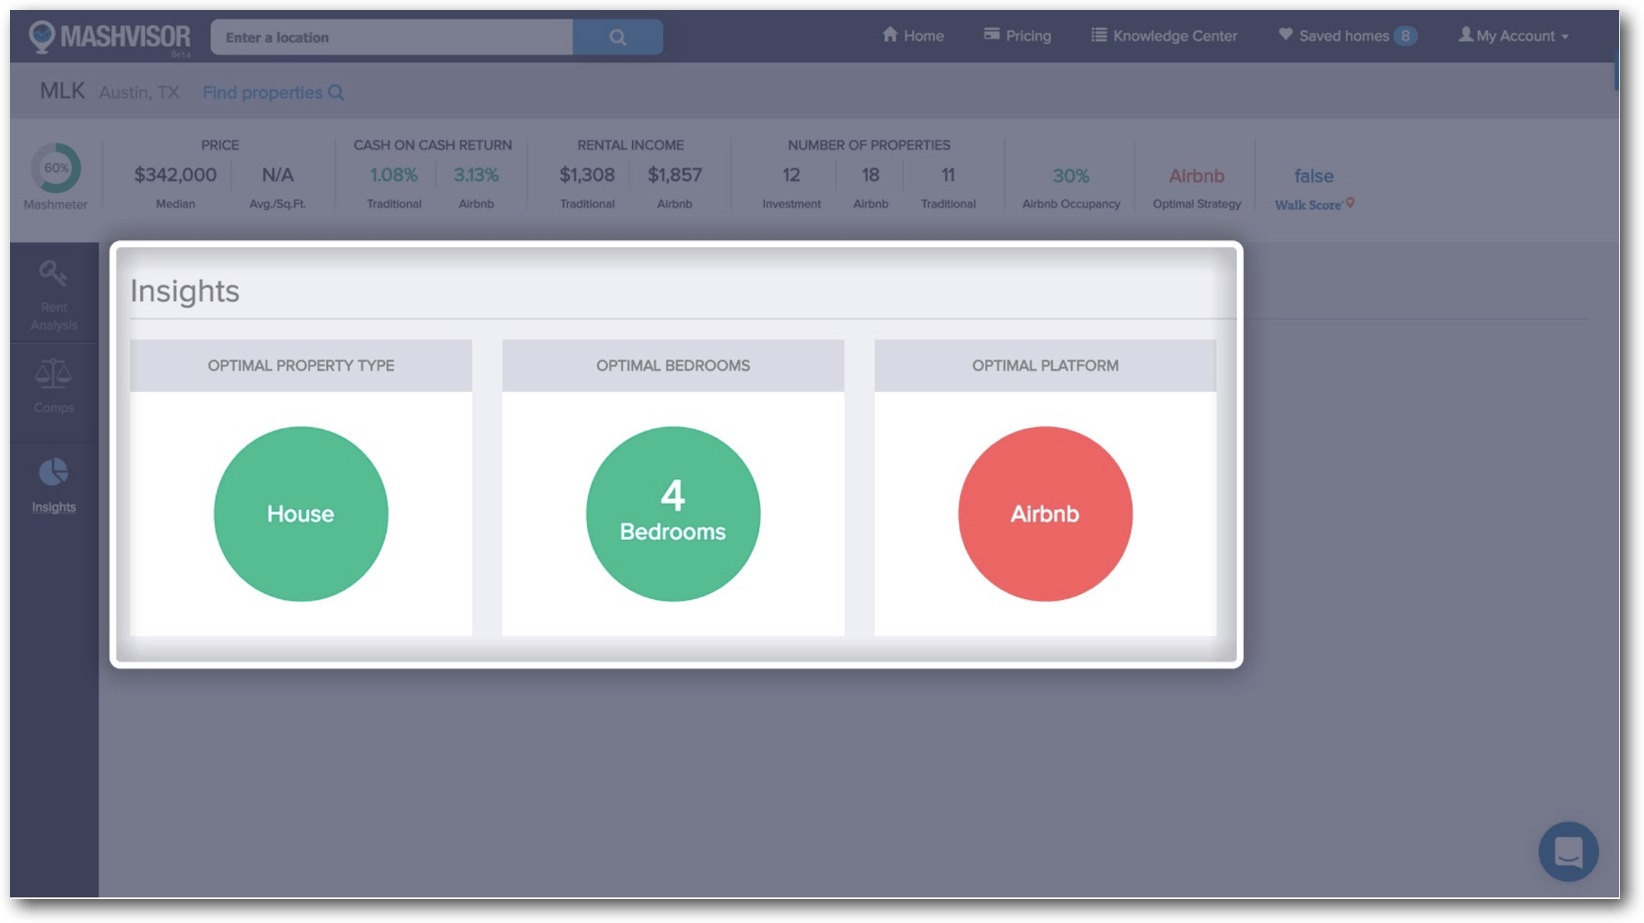The image size is (1644, 923).
Task: Click the OPTIMAL PROPERTY TYPE header
Action: [x=301, y=366]
